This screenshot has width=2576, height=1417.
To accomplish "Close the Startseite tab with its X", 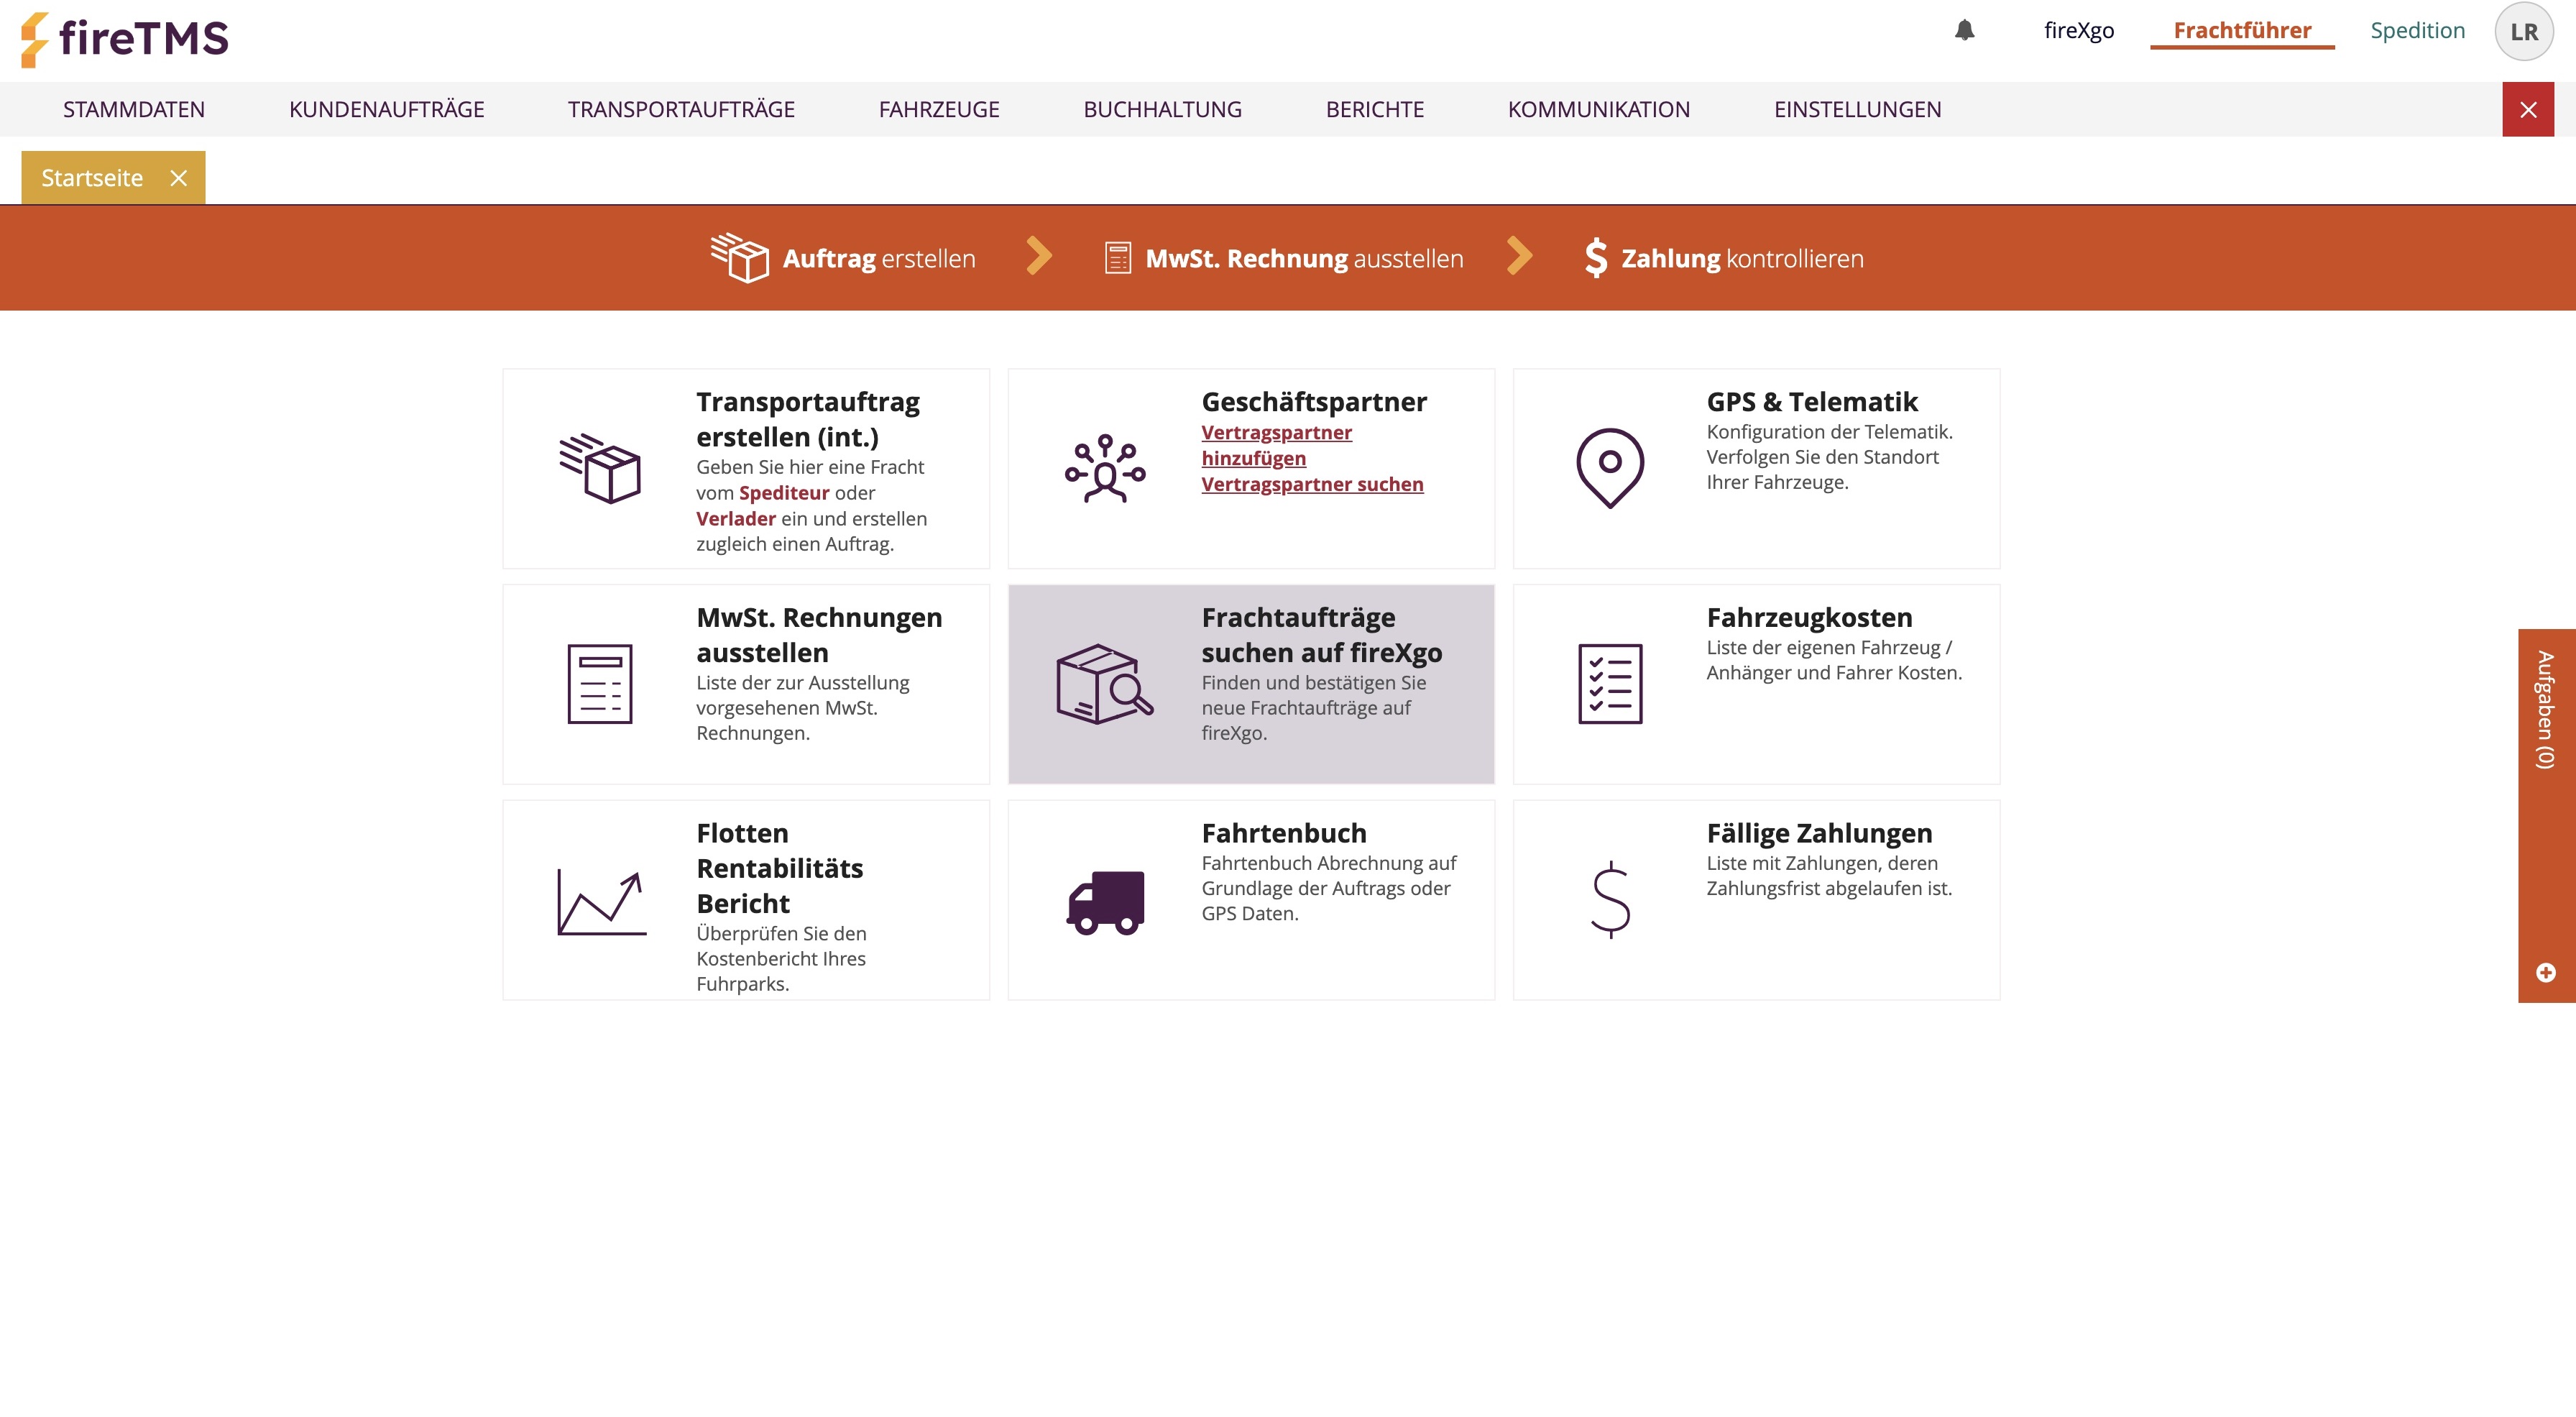I will click(x=178, y=178).
